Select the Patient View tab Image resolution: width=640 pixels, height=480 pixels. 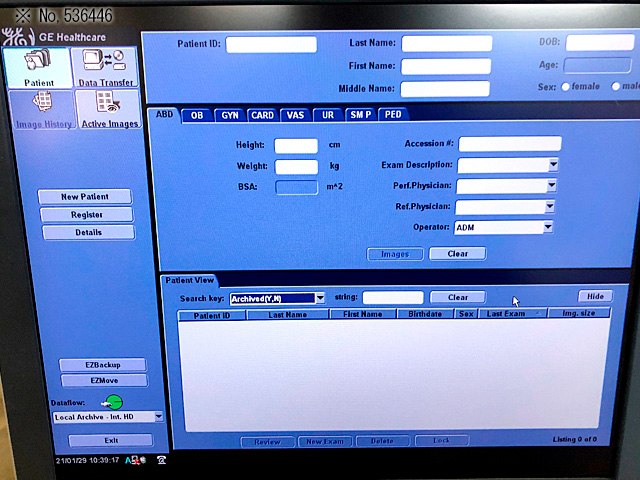(x=189, y=280)
